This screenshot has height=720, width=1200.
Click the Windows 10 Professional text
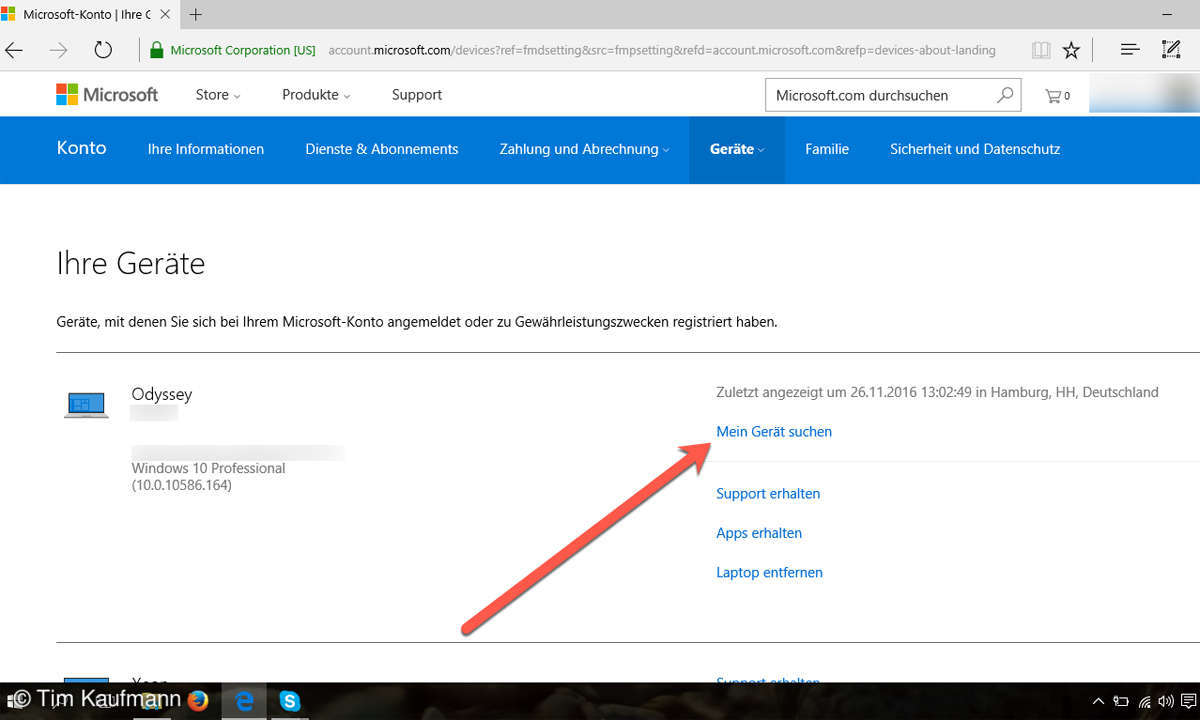pos(209,468)
